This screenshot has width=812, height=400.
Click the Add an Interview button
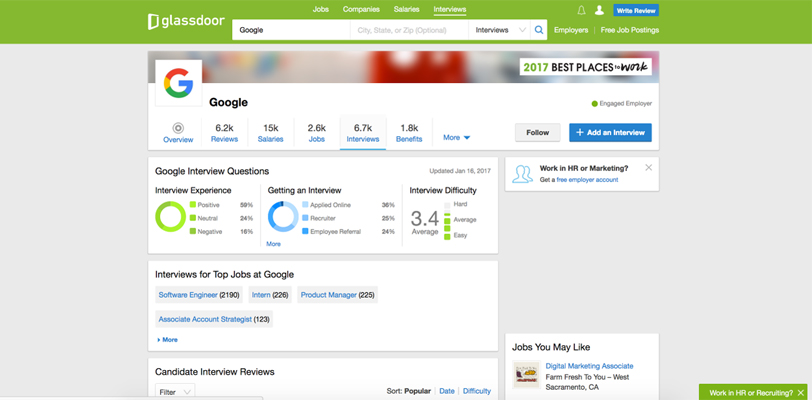coord(610,132)
